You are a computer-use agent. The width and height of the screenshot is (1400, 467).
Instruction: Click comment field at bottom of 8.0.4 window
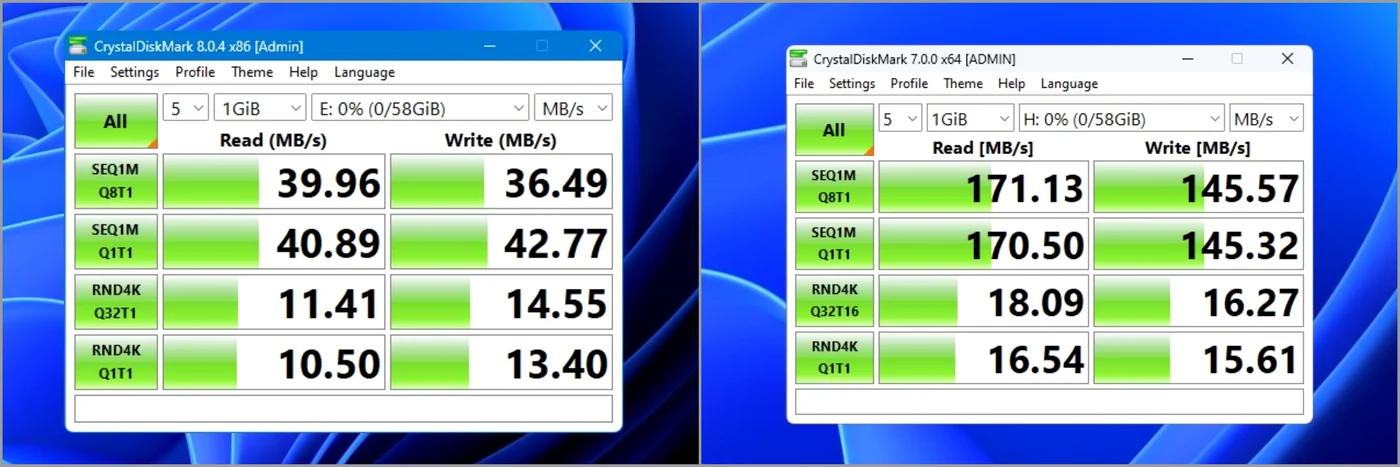(x=343, y=408)
